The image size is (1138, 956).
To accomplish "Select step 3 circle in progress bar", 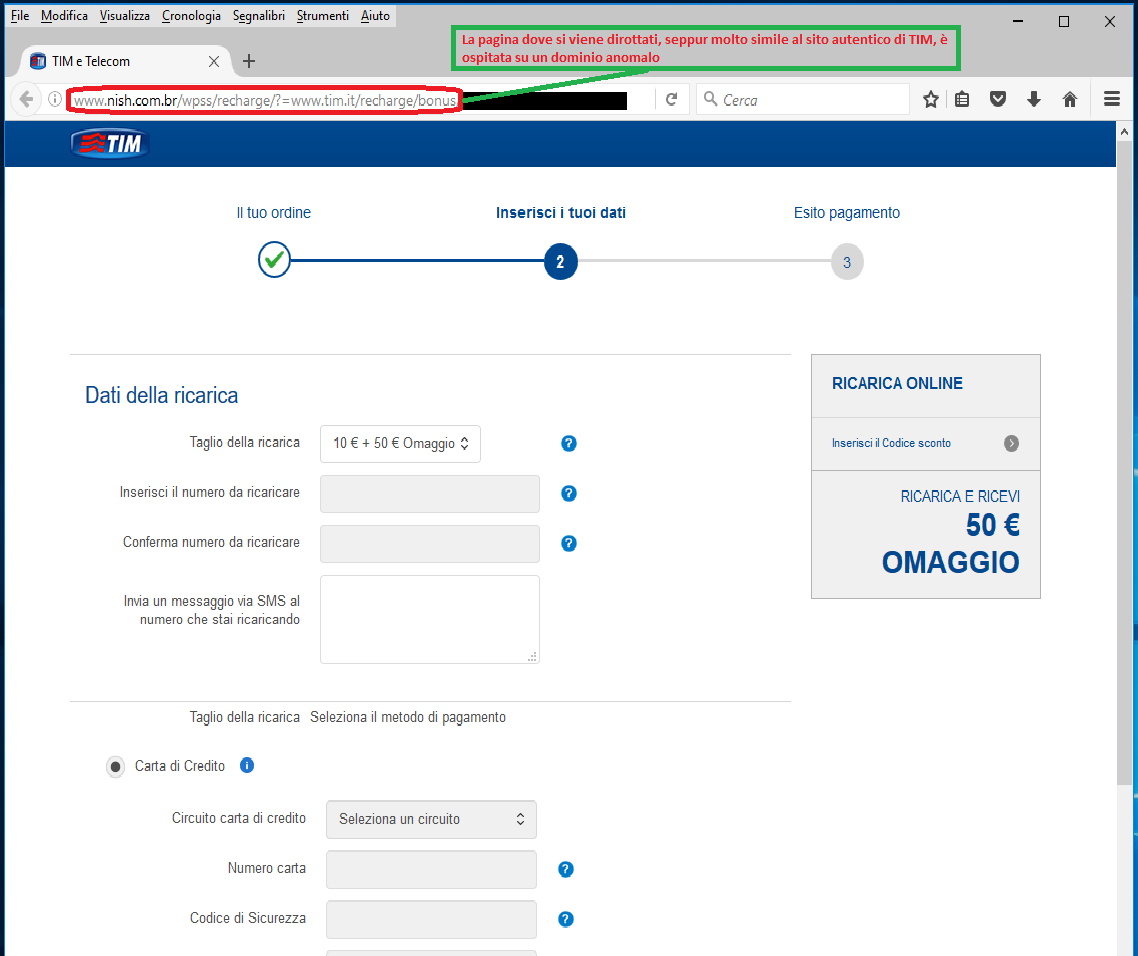I will (847, 263).
